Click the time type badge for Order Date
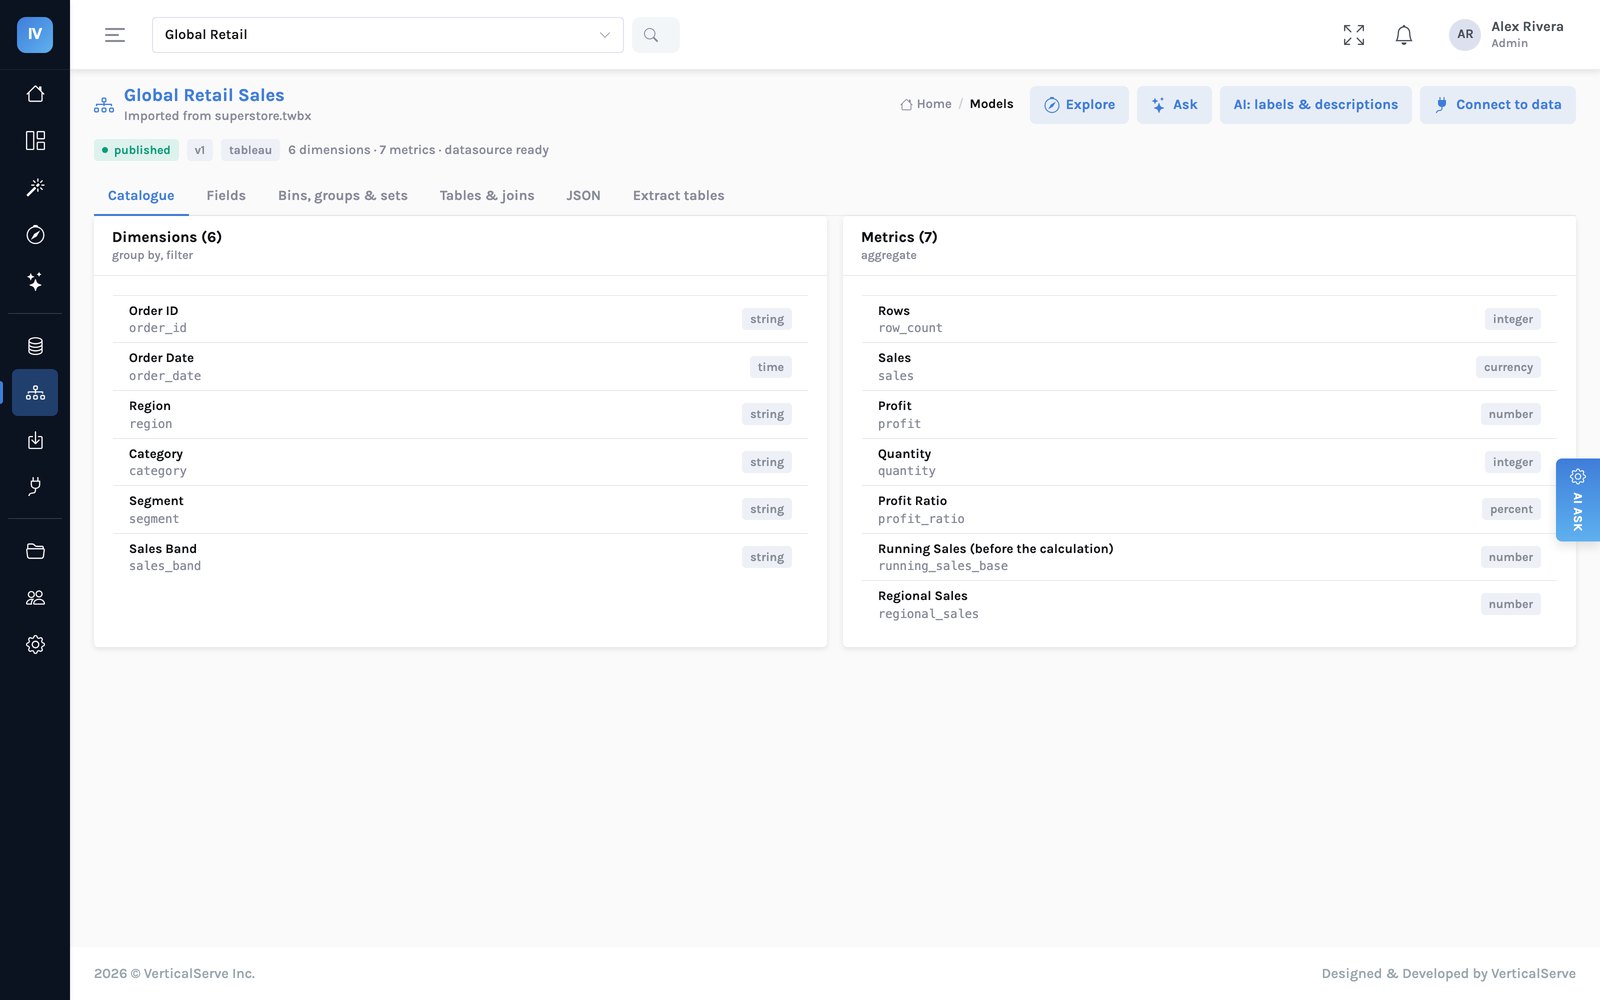1600x1000 pixels. 770,367
